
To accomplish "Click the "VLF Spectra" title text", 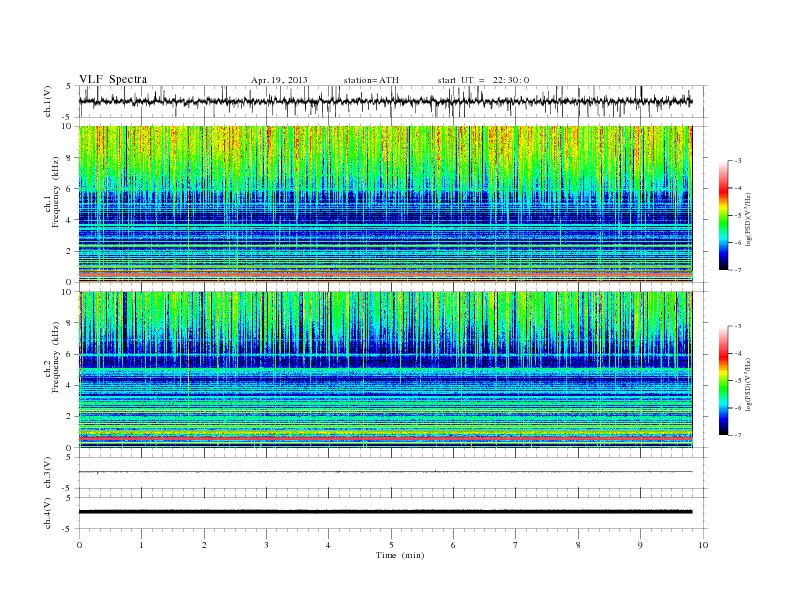I will [113, 79].
